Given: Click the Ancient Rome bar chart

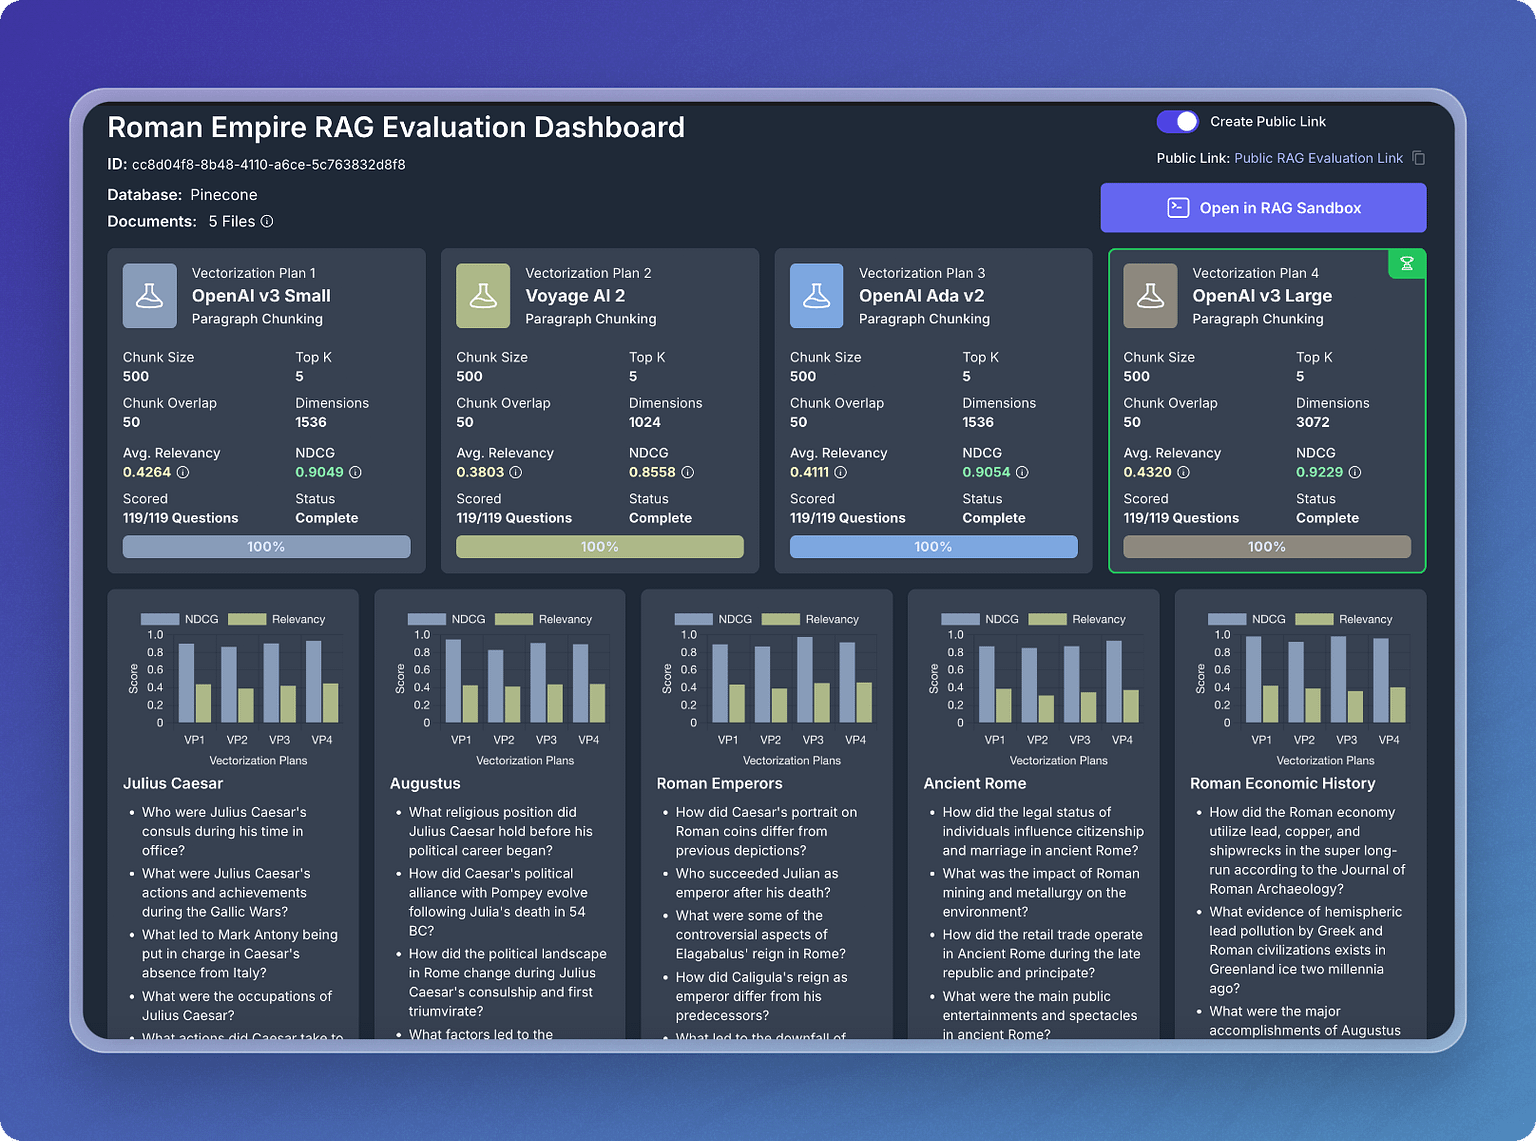Looking at the screenshot, I should click(x=1058, y=680).
